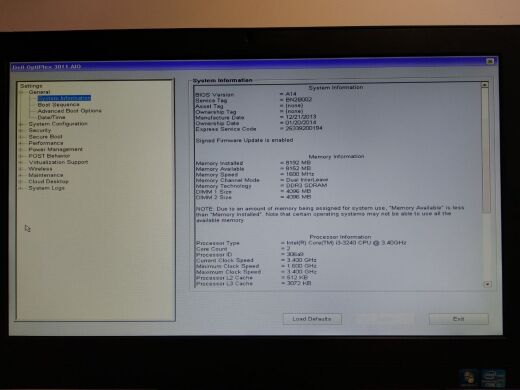Click the Processor Information section heading
Image resolution: width=520 pixels, height=390 pixels.
pyautogui.click(x=340, y=237)
